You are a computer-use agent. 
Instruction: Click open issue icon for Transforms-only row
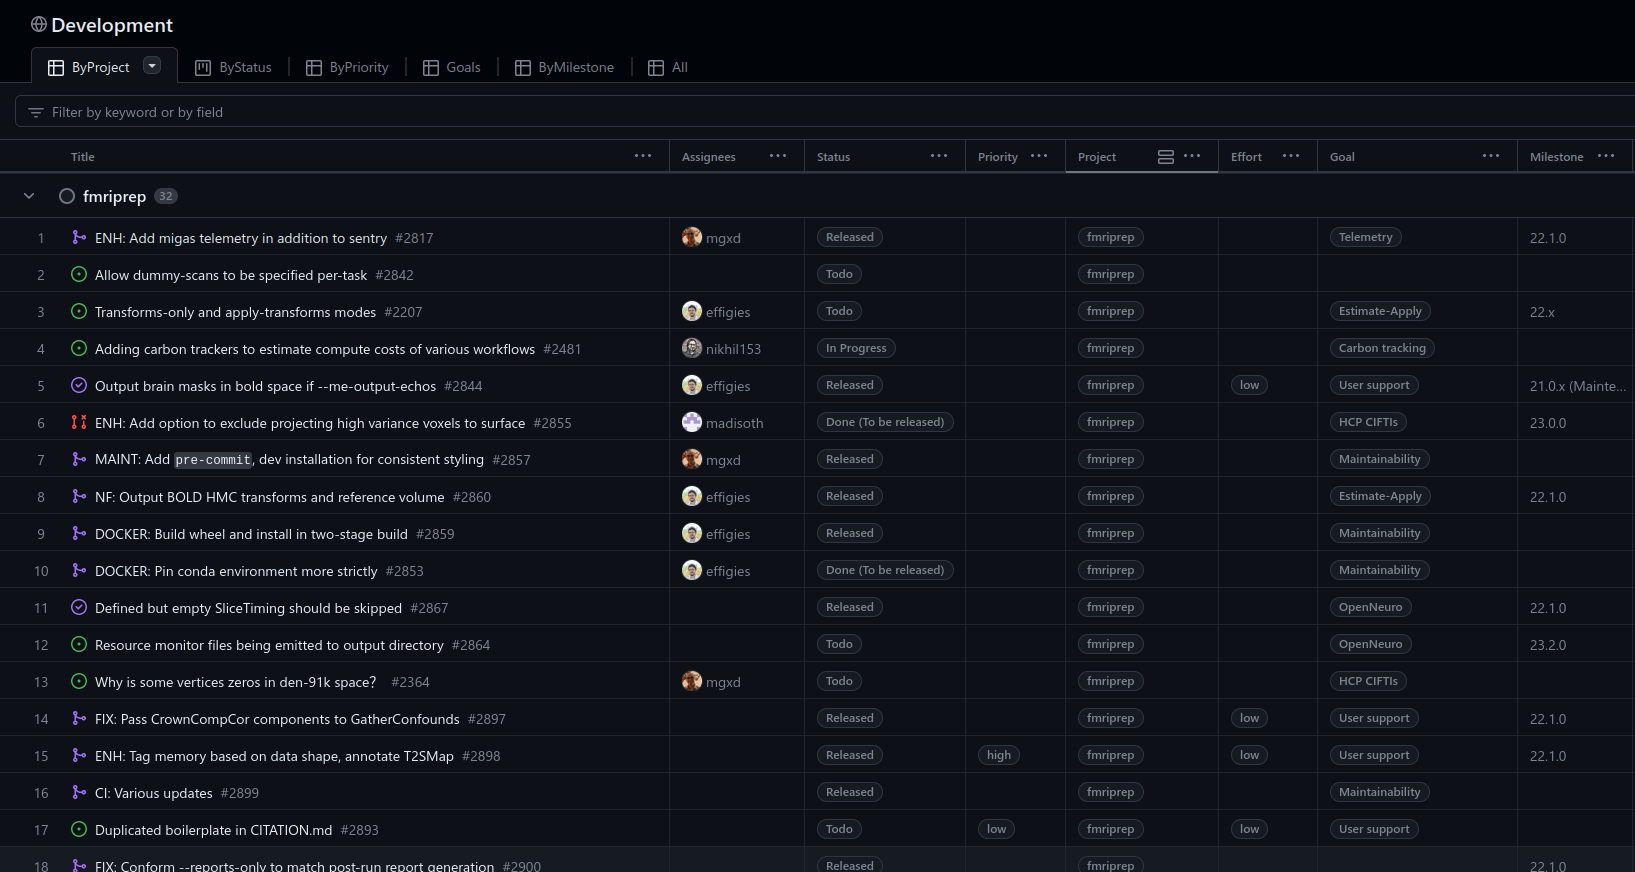pos(79,311)
